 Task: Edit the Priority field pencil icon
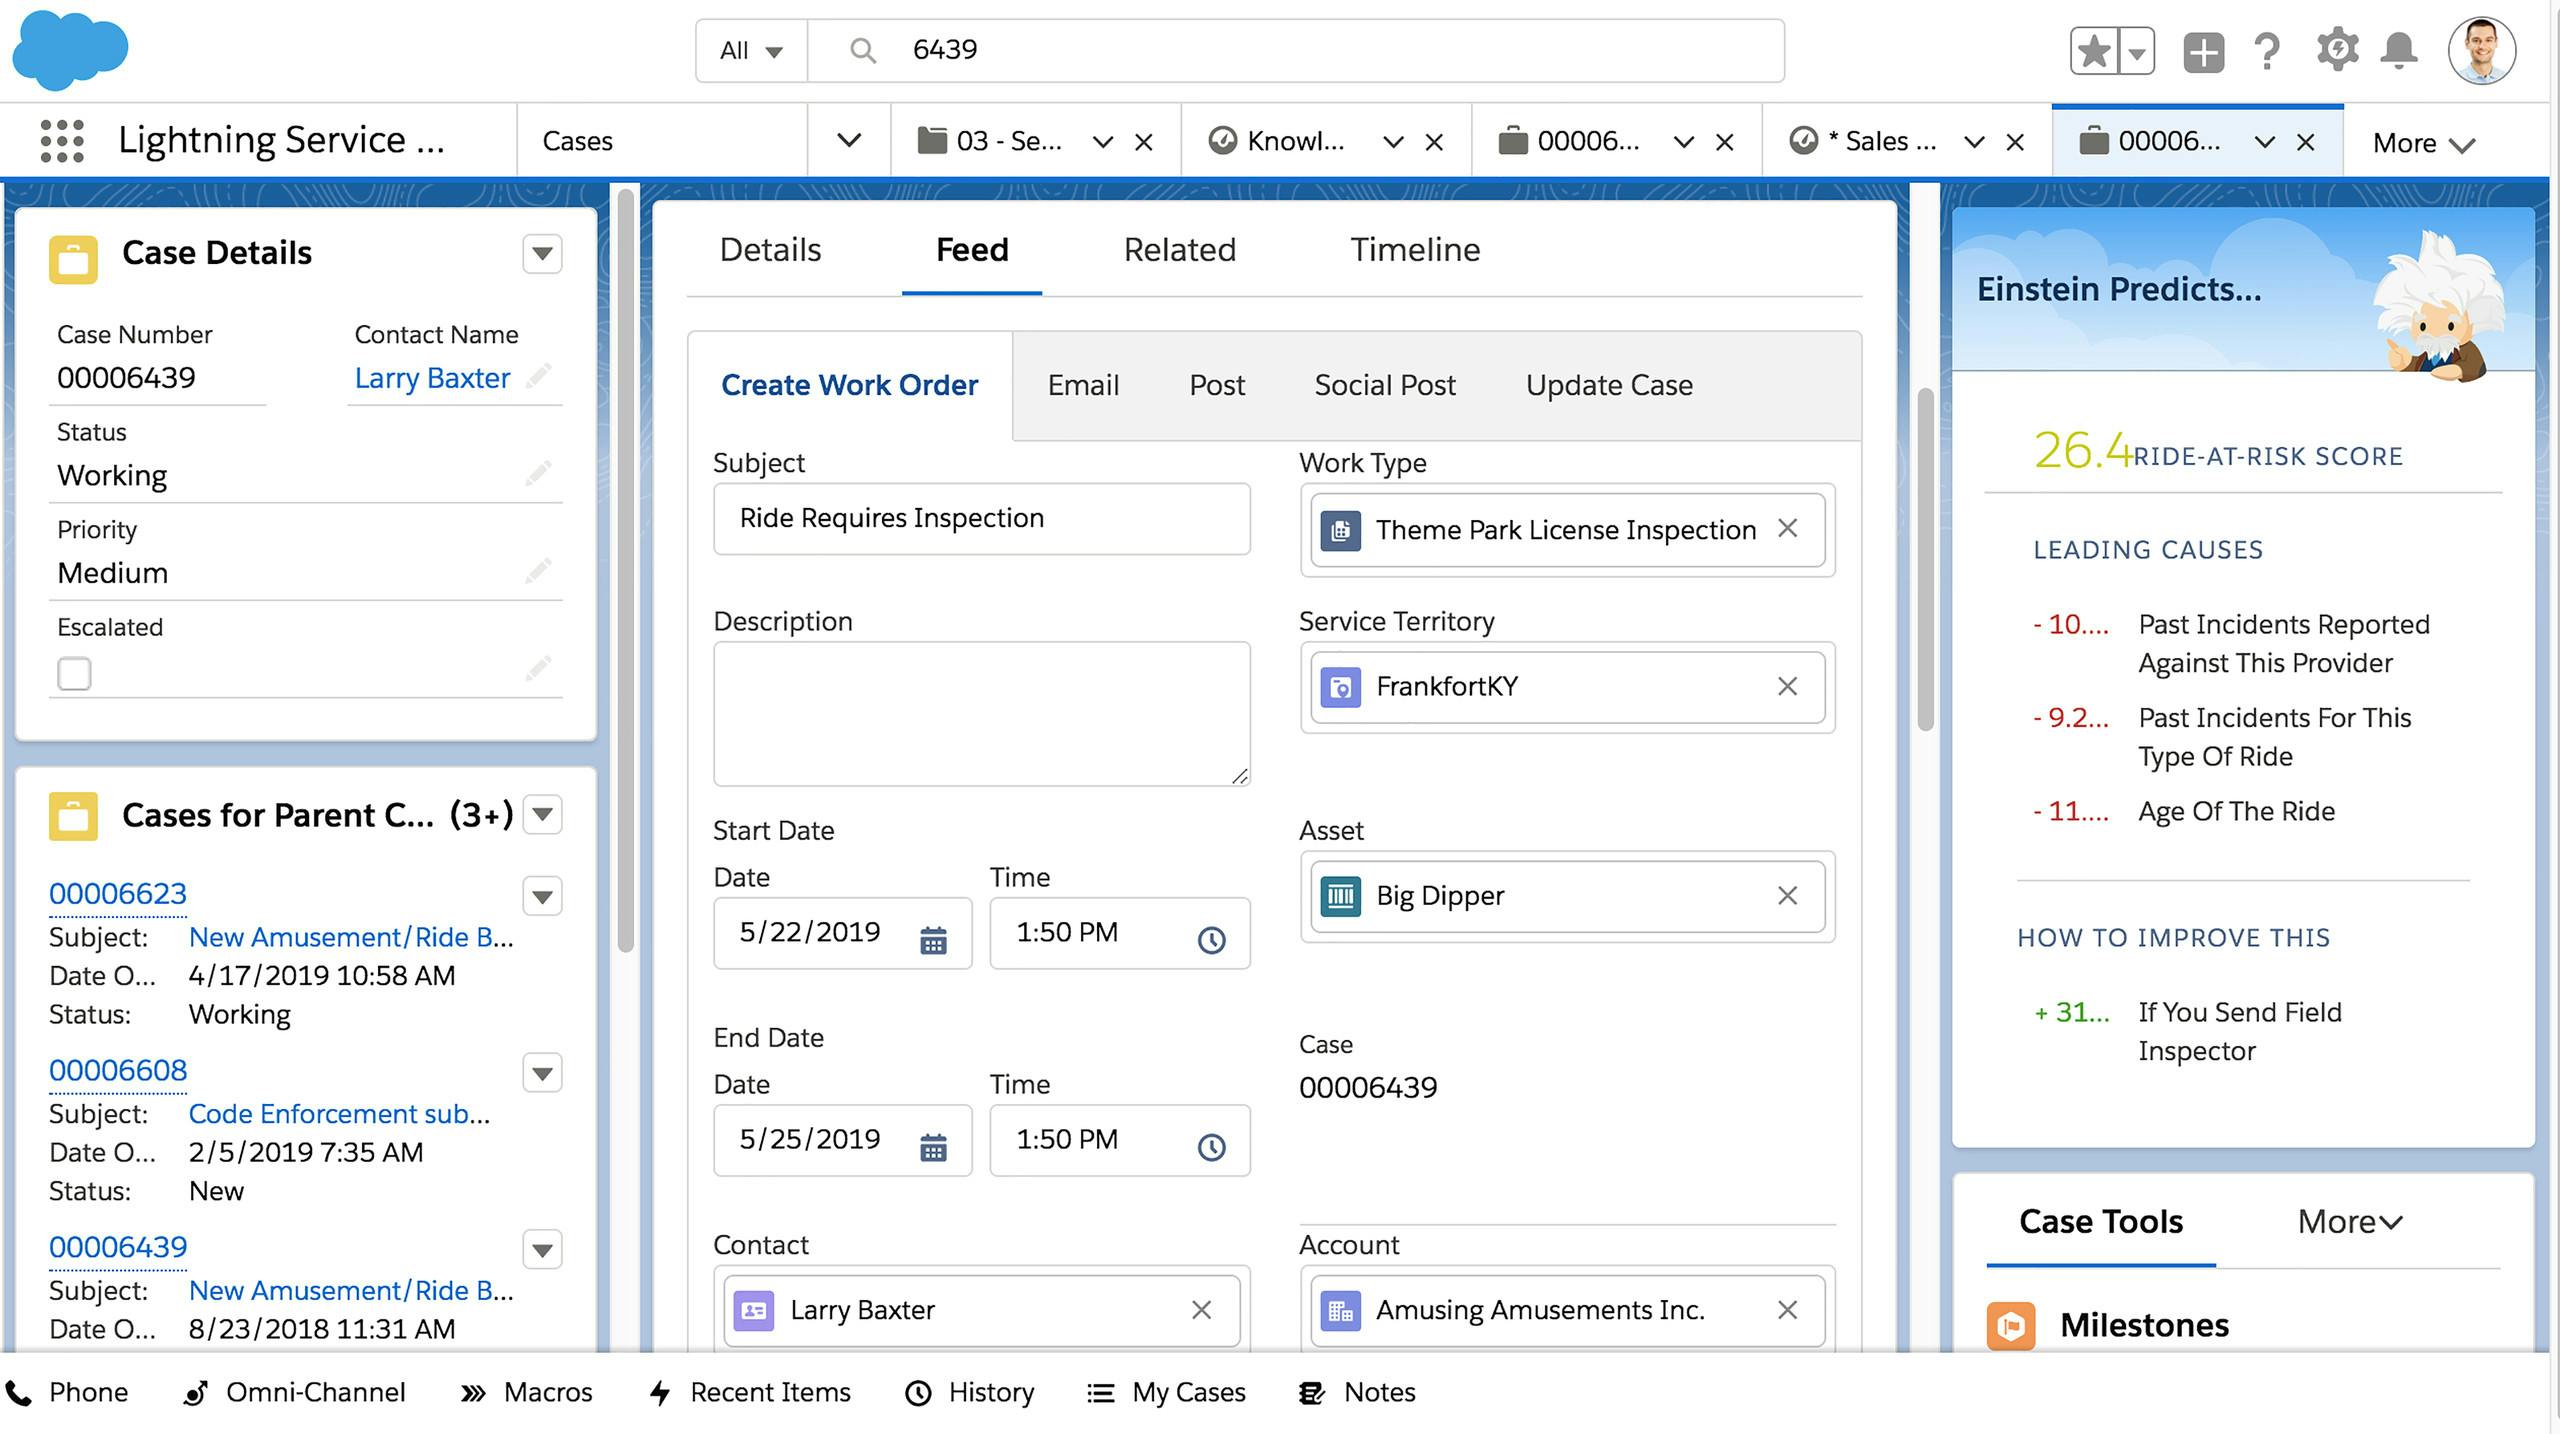pyautogui.click(x=538, y=570)
